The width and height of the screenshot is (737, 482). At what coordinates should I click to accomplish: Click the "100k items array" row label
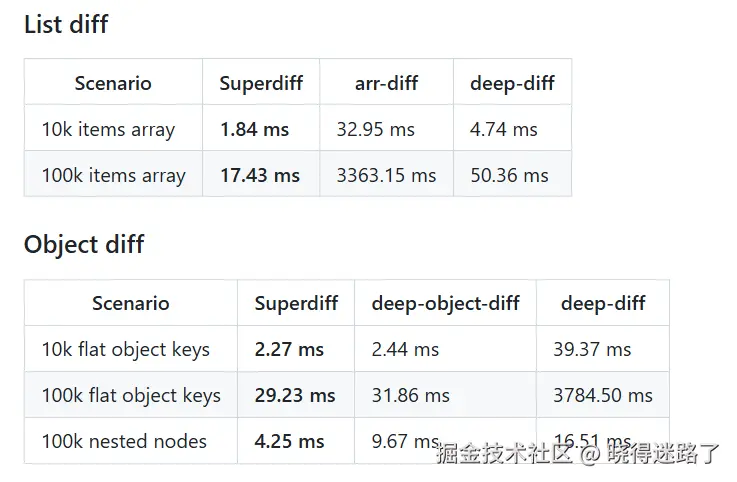click(113, 175)
